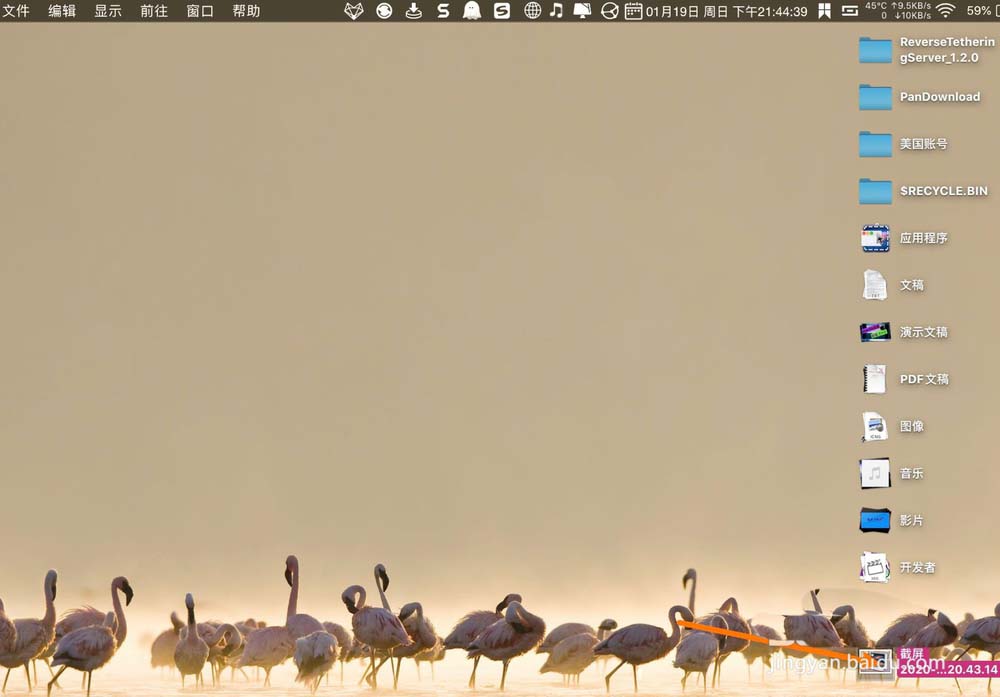Image resolution: width=1000 pixels, height=697 pixels.
Task: Open the download tray status icon
Action: 414,11
